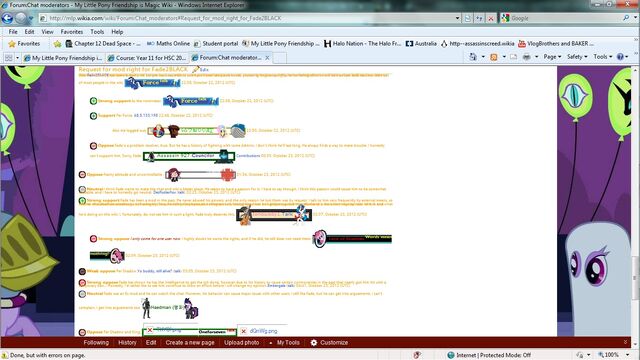Switch to Course: Year 11 for HSC tab

[147, 58]
